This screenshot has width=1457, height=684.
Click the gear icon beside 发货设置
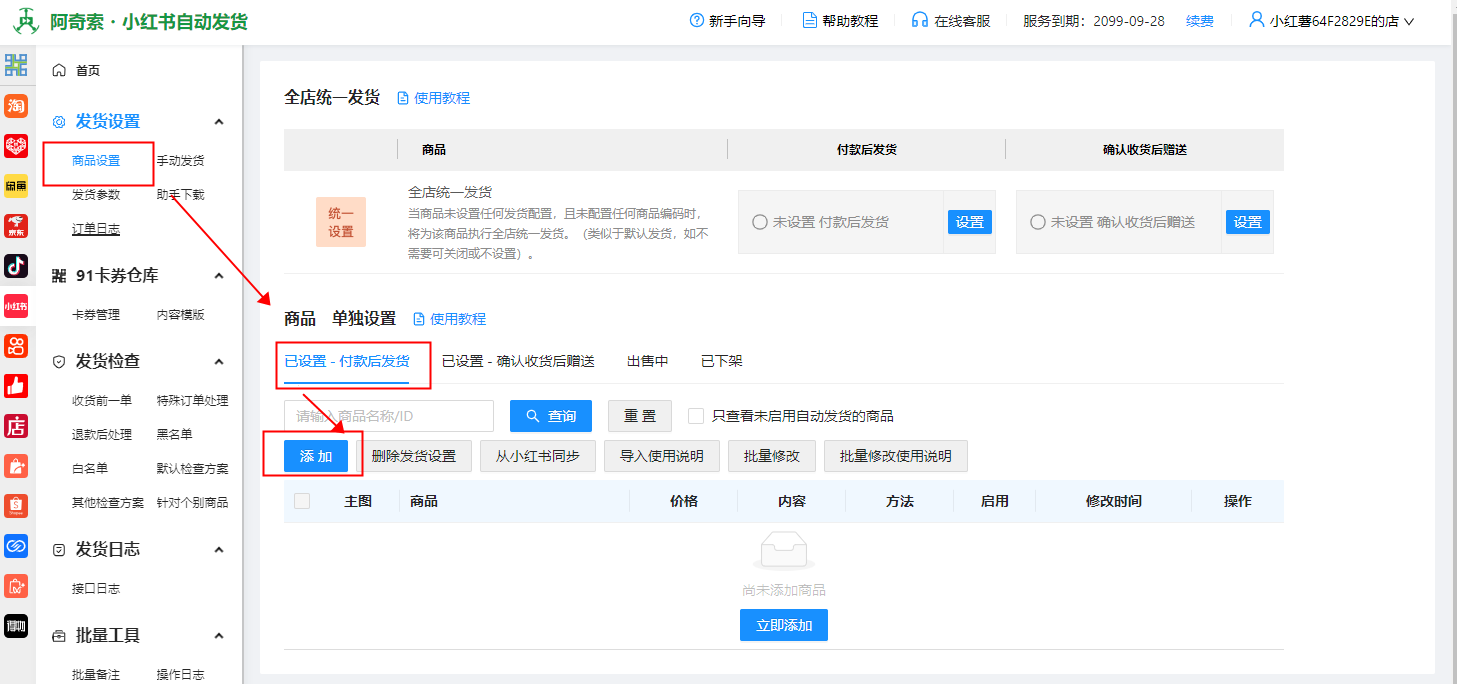coord(59,122)
